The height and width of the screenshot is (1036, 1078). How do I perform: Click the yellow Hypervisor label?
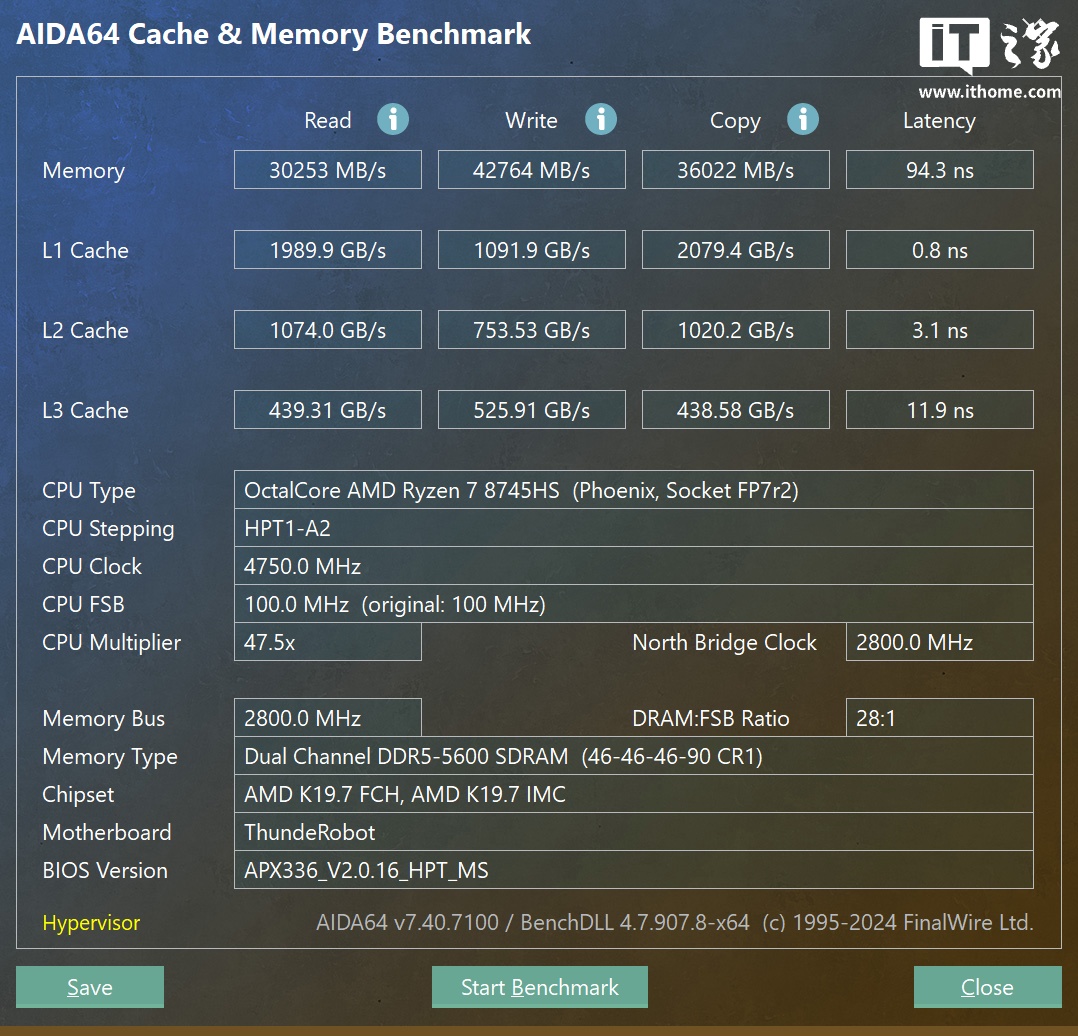click(91, 923)
